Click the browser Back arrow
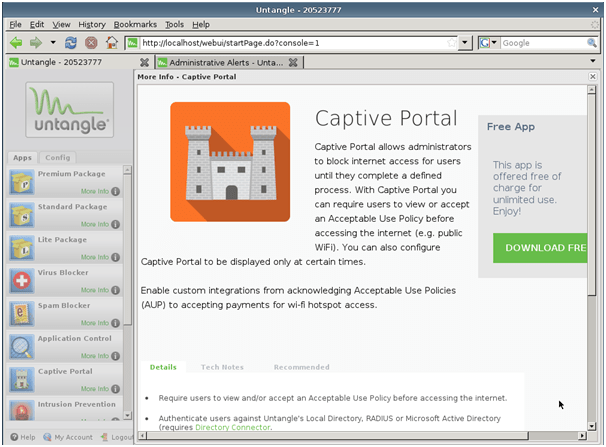The height and width of the screenshot is (447, 606). click(x=16, y=43)
